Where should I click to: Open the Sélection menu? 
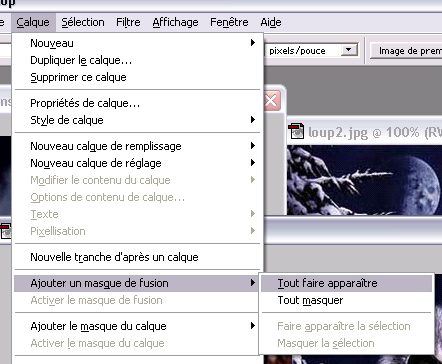point(83,22)
